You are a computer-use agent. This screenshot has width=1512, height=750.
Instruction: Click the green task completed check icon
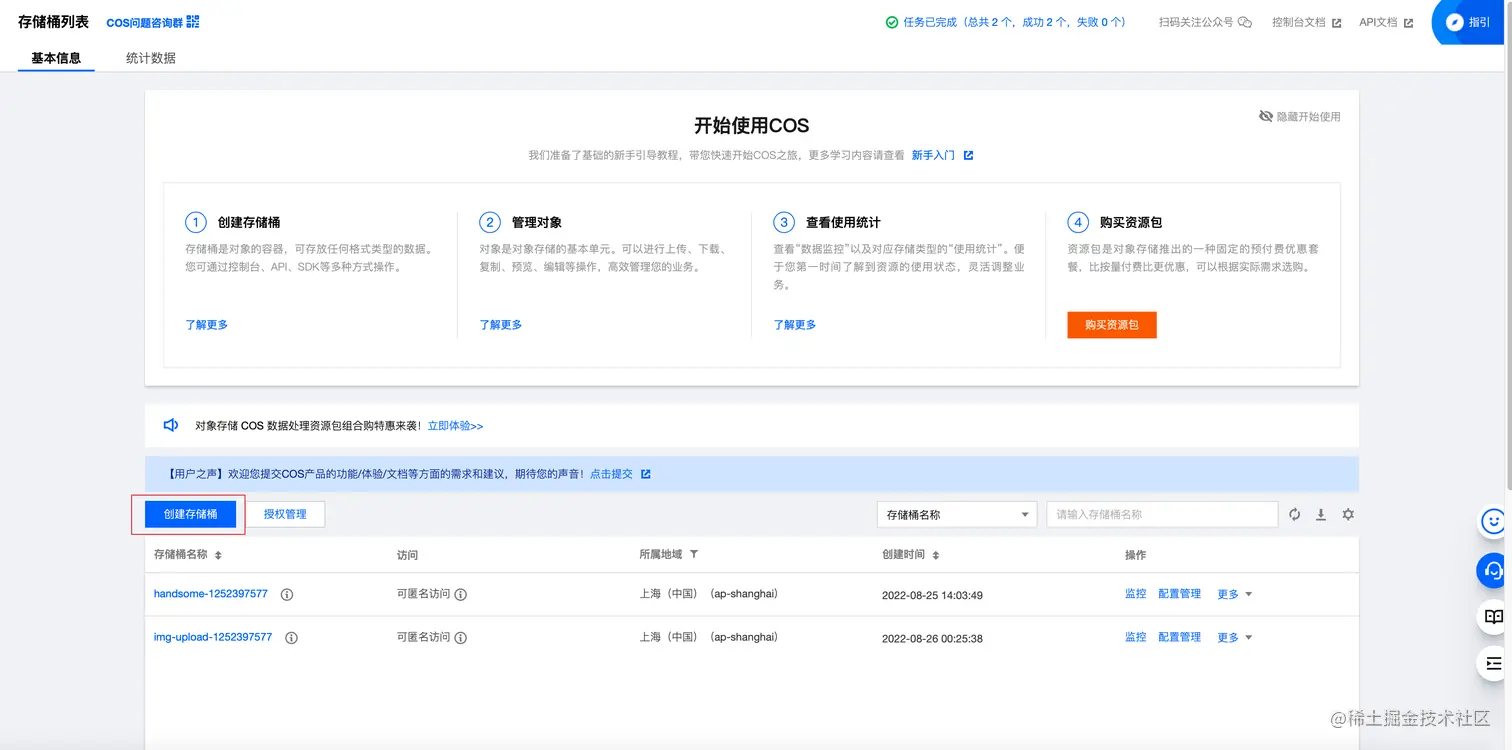click(892, 22)
